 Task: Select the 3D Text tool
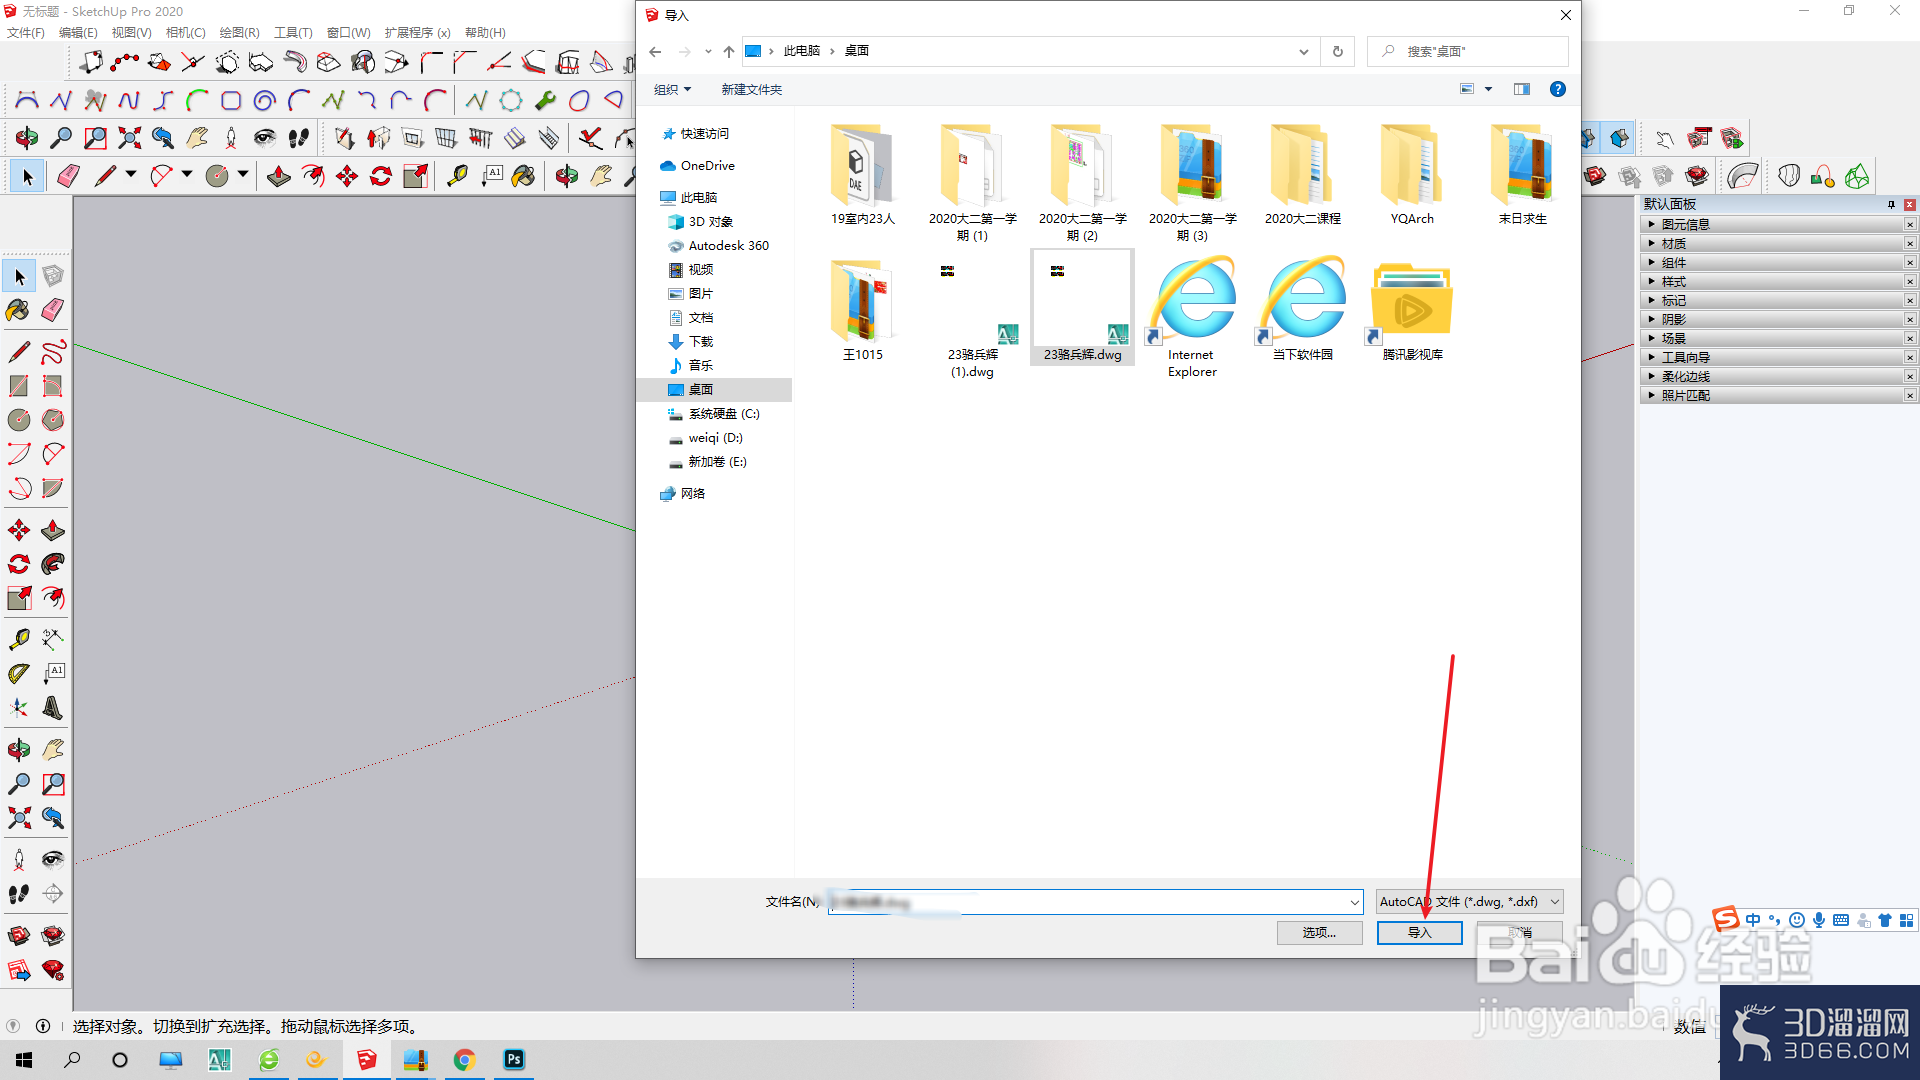(x=53, y=708)
